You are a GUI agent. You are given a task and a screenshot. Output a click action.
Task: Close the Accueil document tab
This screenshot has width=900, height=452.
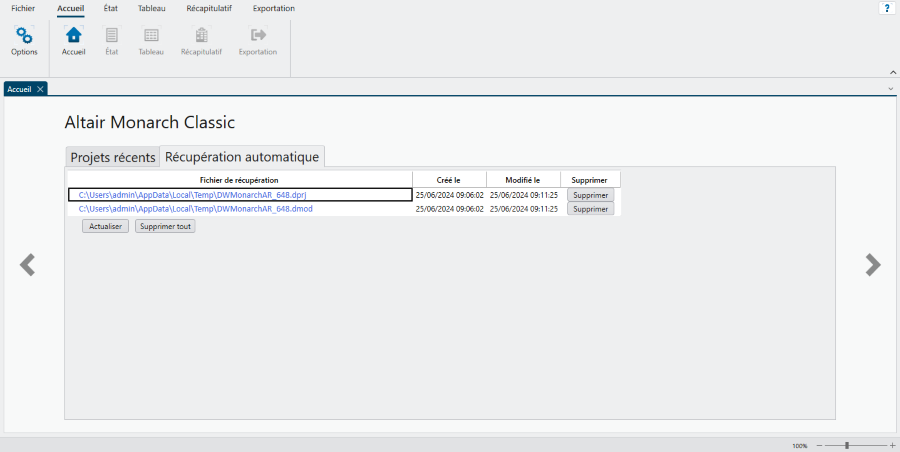coord(40,89)
